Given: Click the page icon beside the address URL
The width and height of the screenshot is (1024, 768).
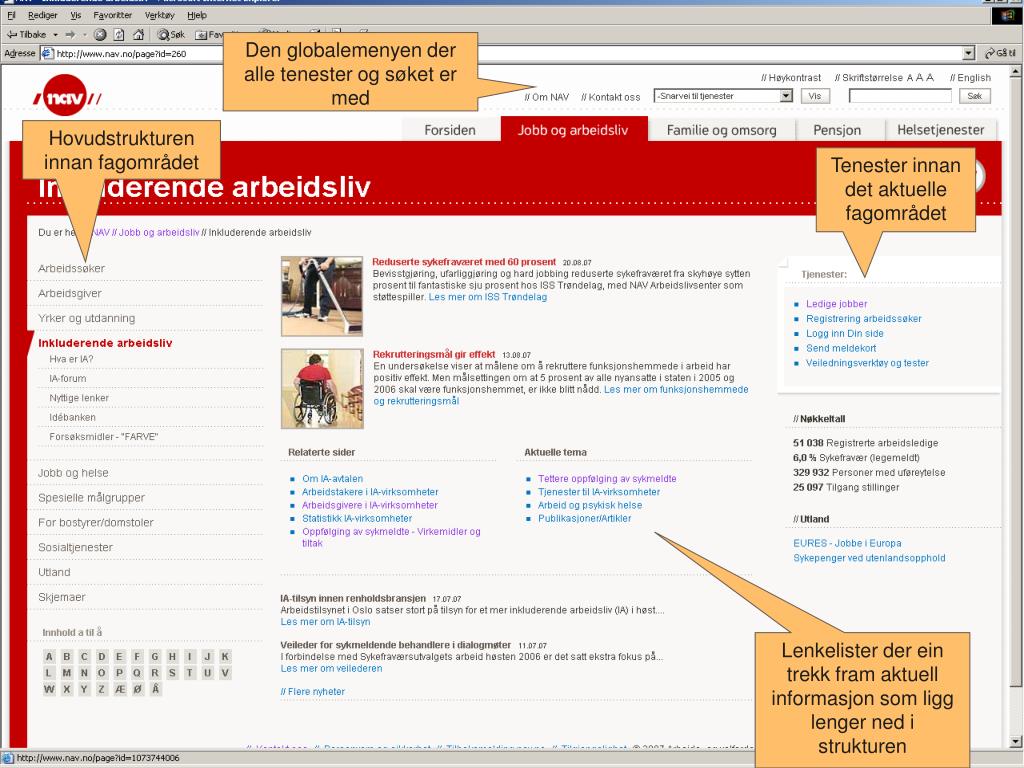Looking at the screenshot, I should click(x=47, y=54).
